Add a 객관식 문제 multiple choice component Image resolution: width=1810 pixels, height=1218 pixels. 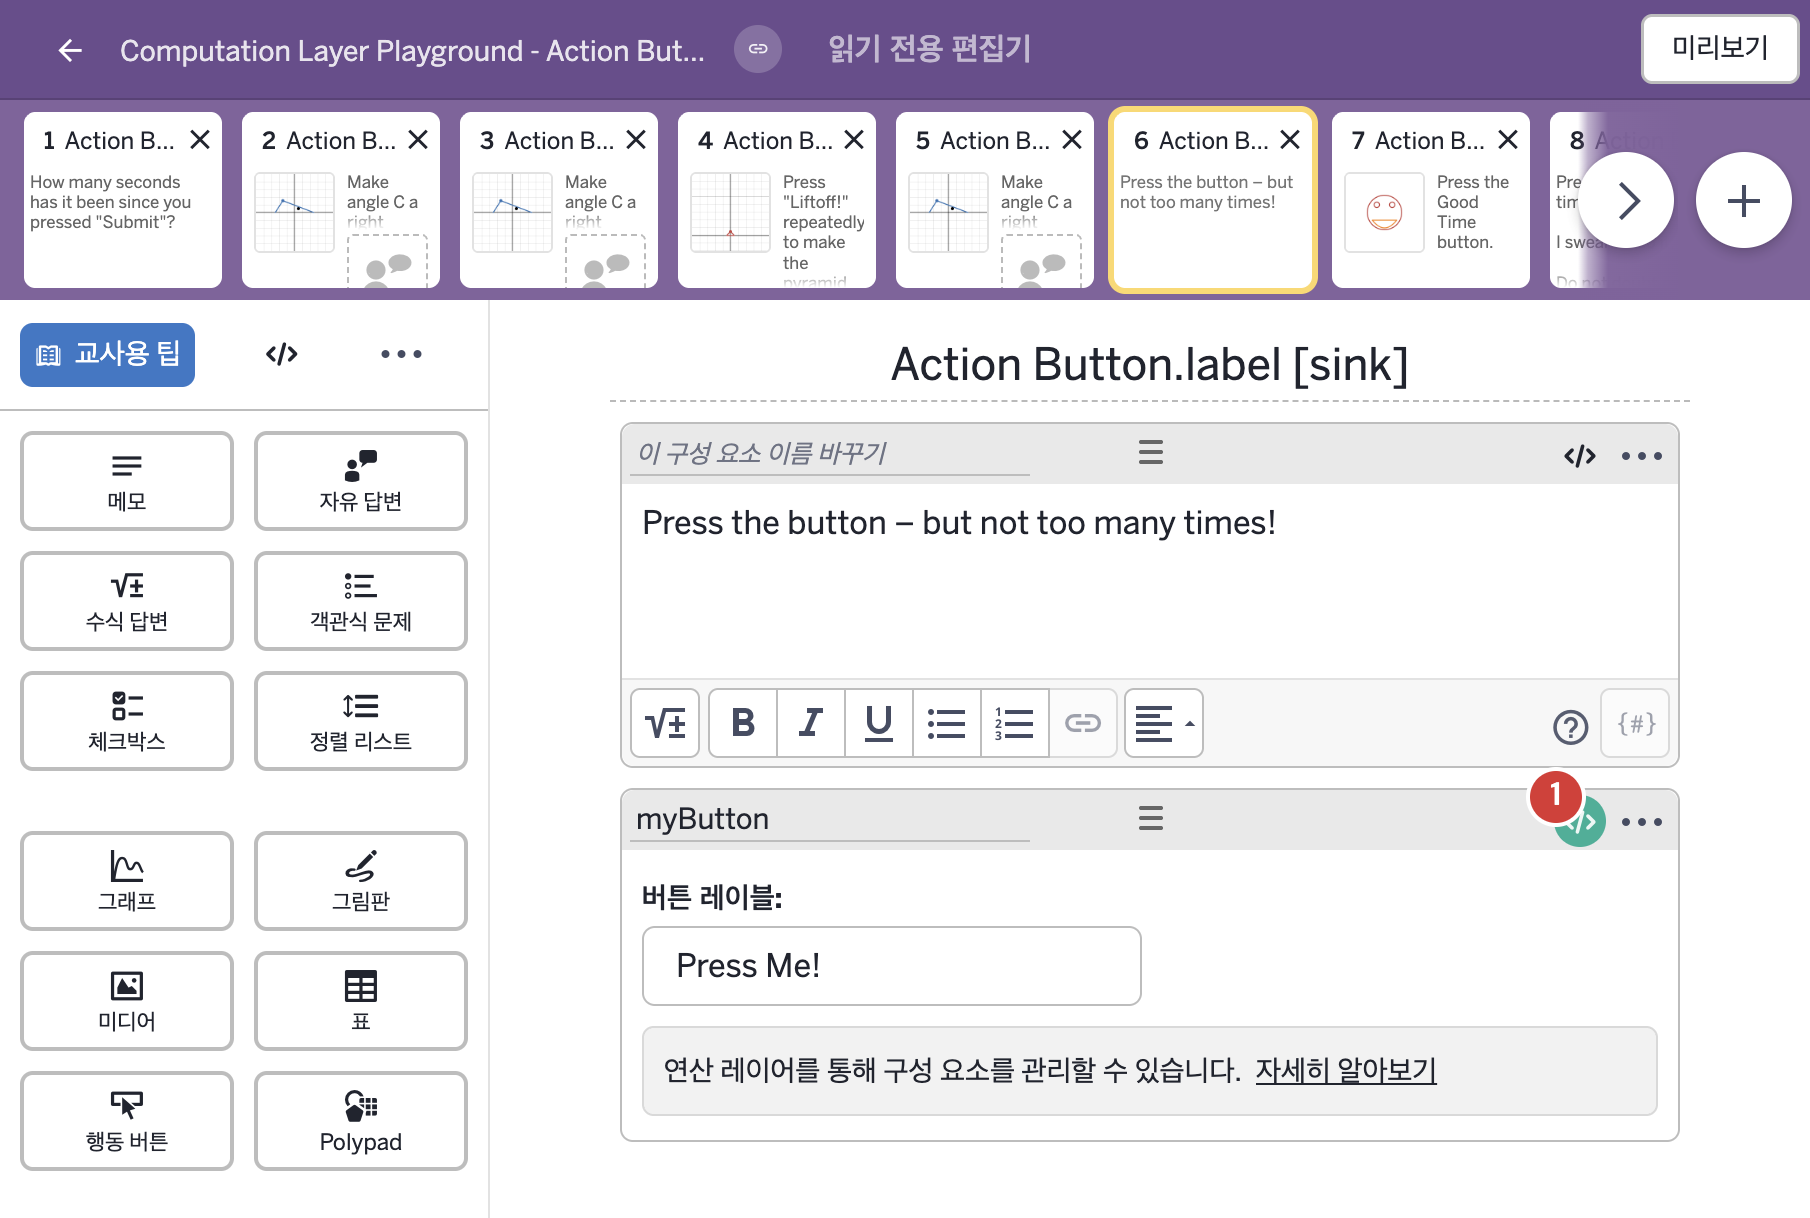(x=361, y=601)
